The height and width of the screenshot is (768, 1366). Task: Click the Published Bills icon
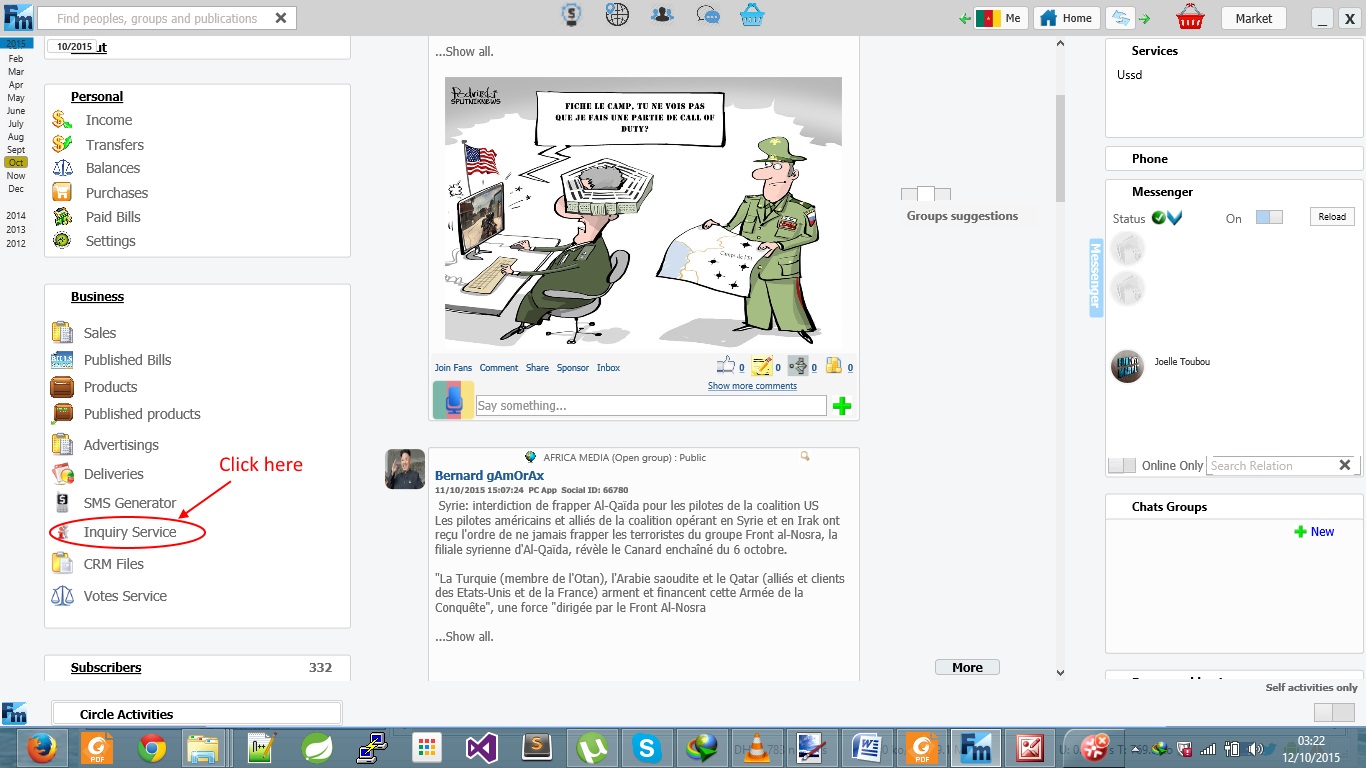point(62,360)
